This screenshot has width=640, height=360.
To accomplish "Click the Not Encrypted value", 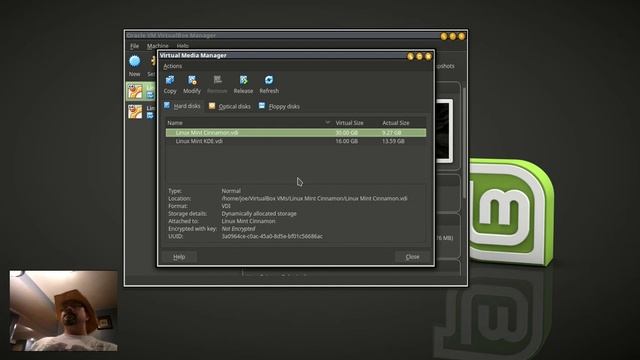I will coord(238,229).
